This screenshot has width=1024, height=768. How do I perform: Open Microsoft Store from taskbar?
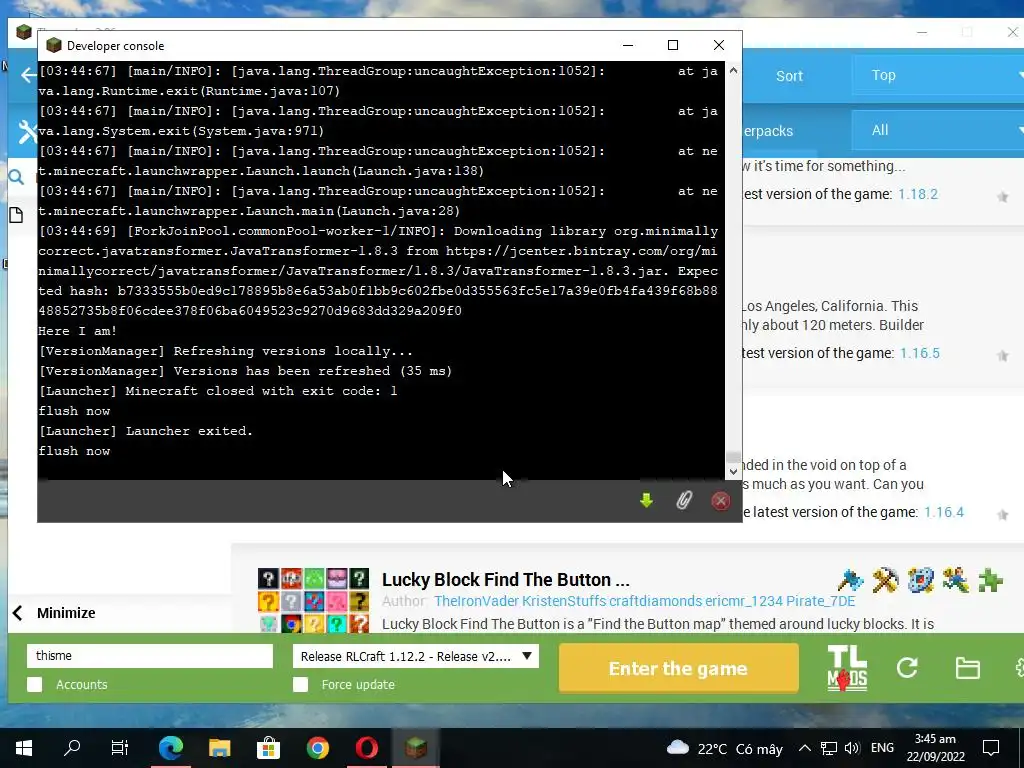[268, 748]
